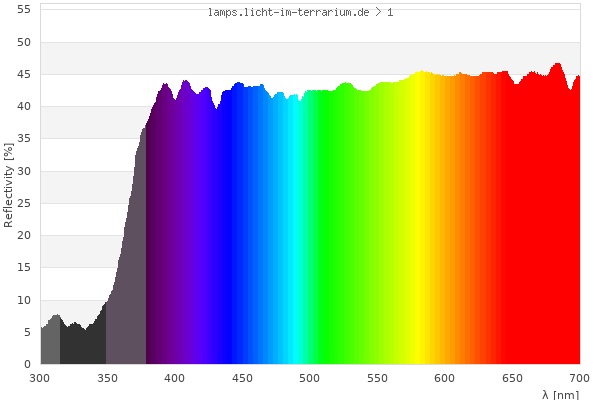Click the 300 tick on wavelength axis
This screenshot has height=400, width=600.
pos(40,378)
